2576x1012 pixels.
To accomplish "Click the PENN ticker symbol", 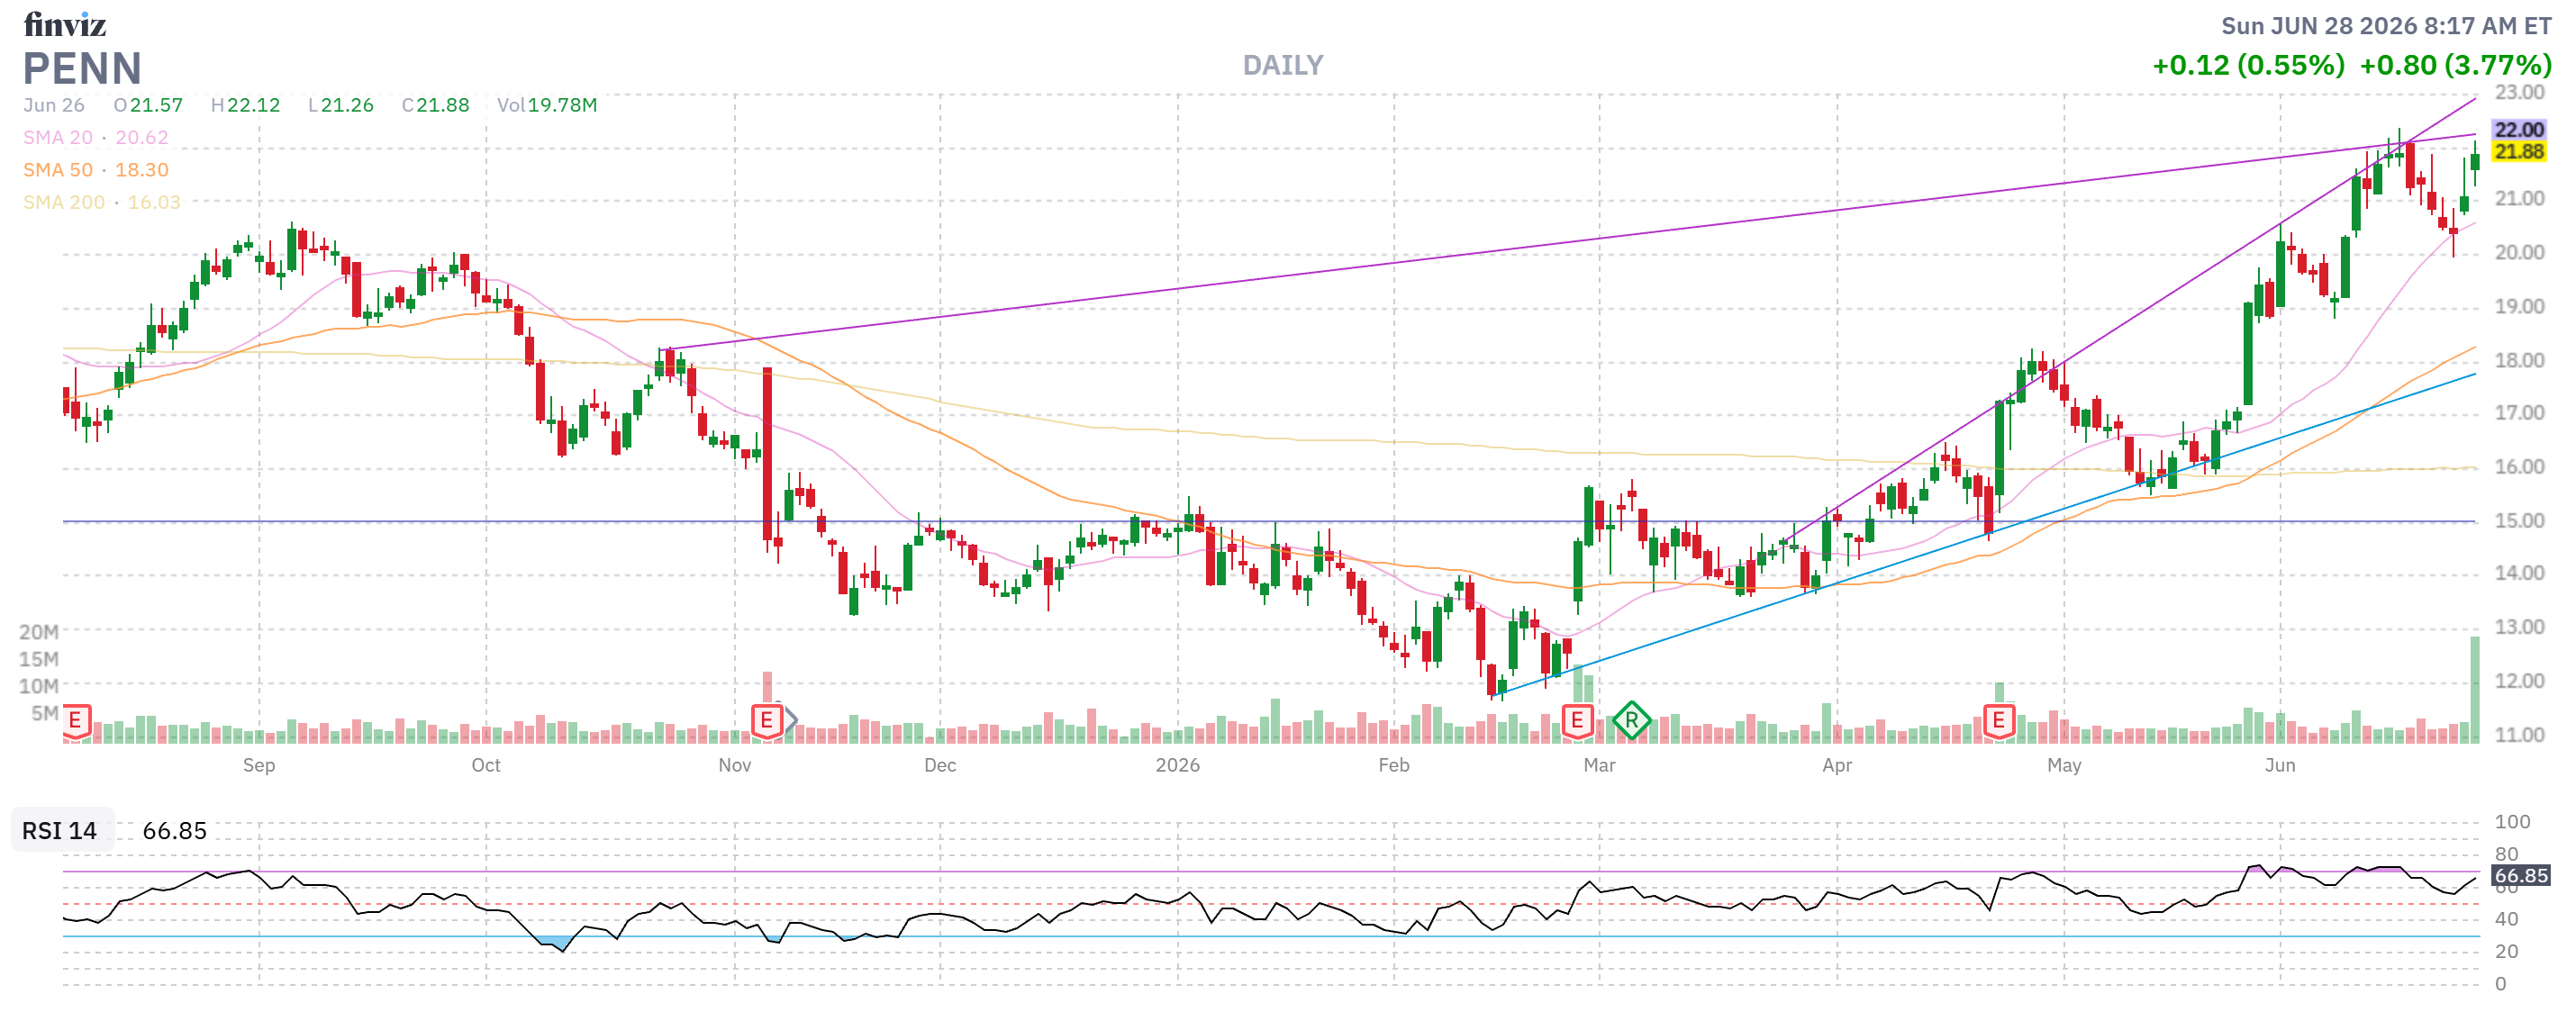I will point(82,68).
